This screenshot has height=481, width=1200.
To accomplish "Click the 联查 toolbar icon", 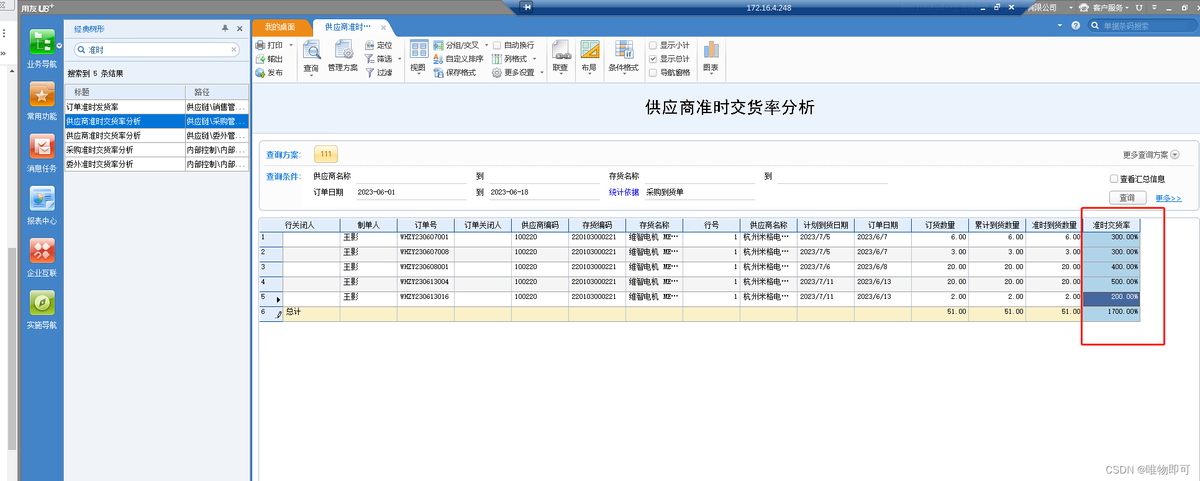I will [560, 52].
